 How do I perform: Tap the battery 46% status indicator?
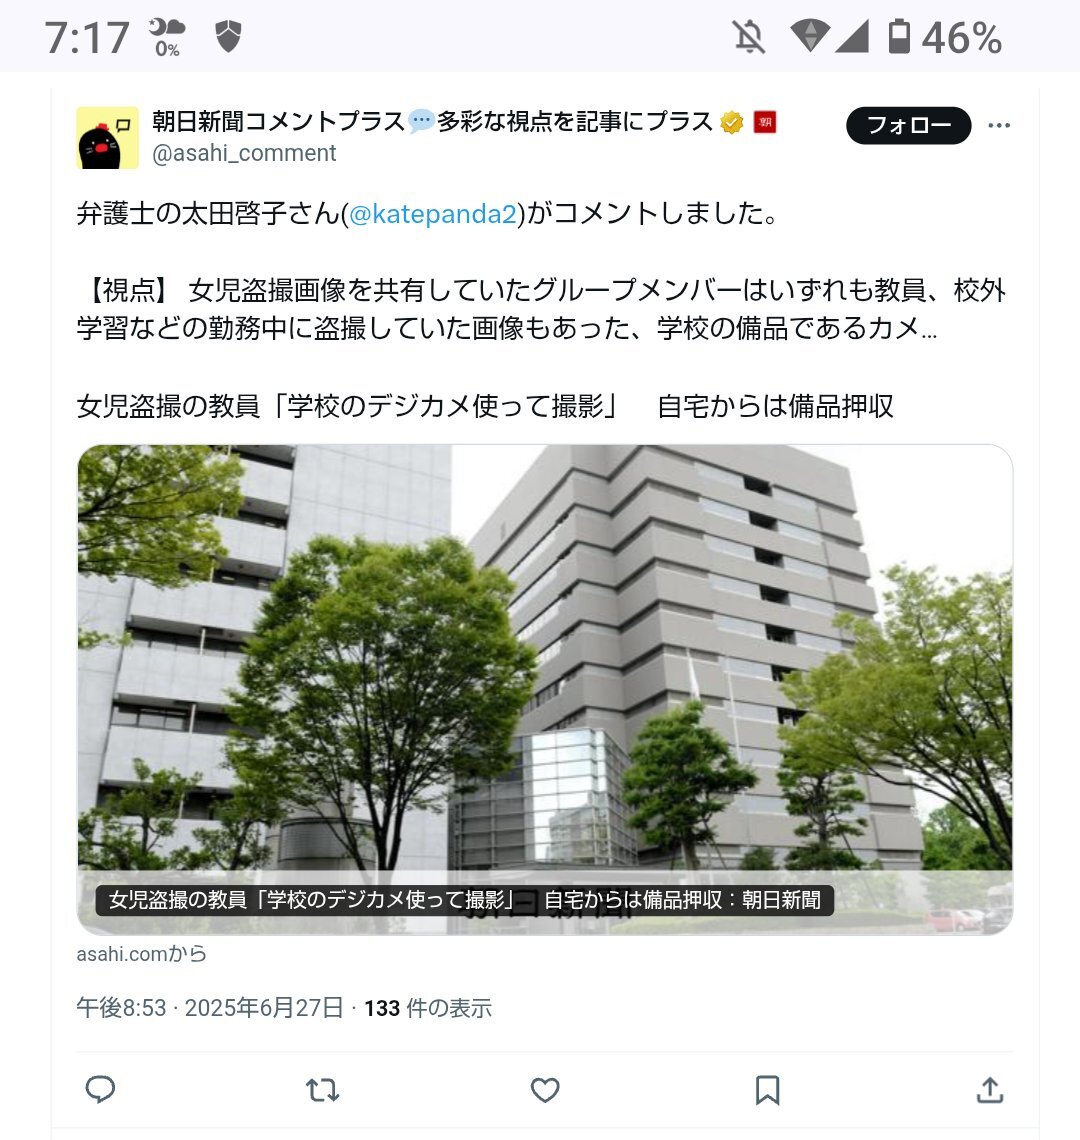click(945, 36)
